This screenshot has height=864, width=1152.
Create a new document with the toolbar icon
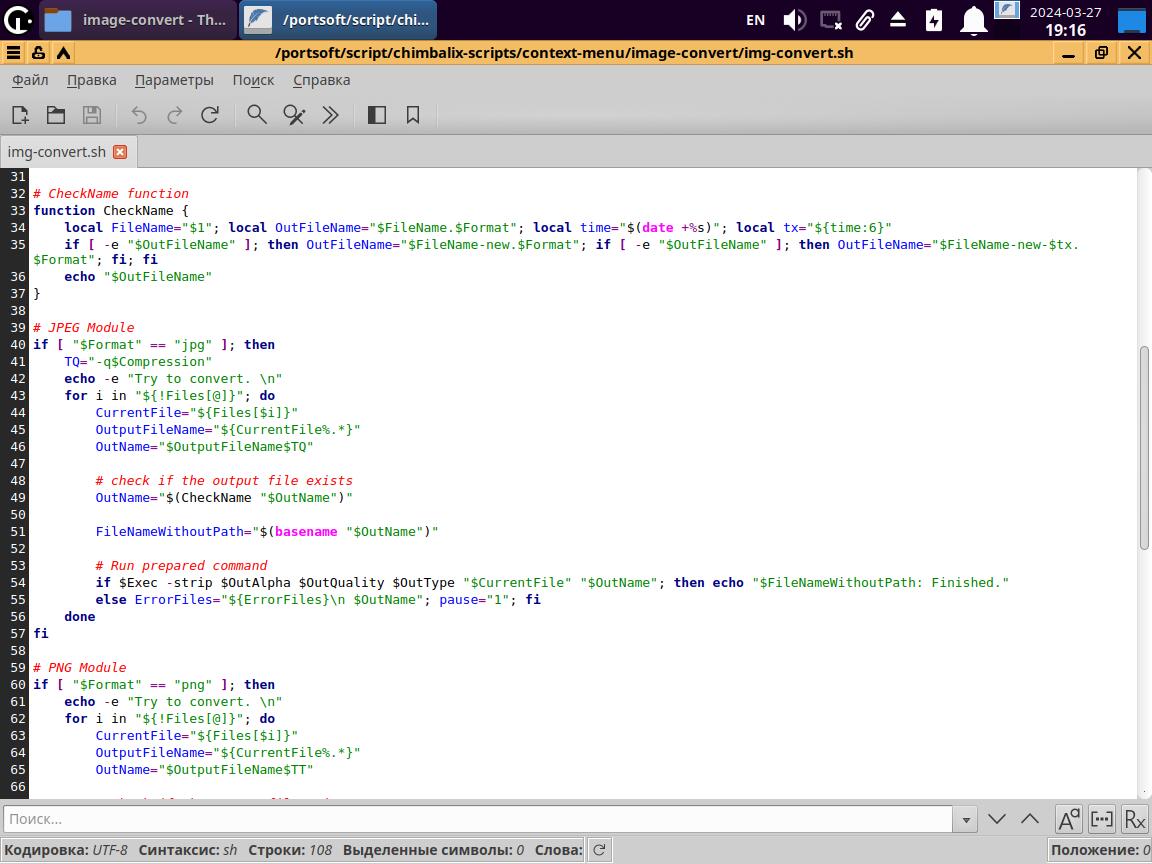pos(20,115)
